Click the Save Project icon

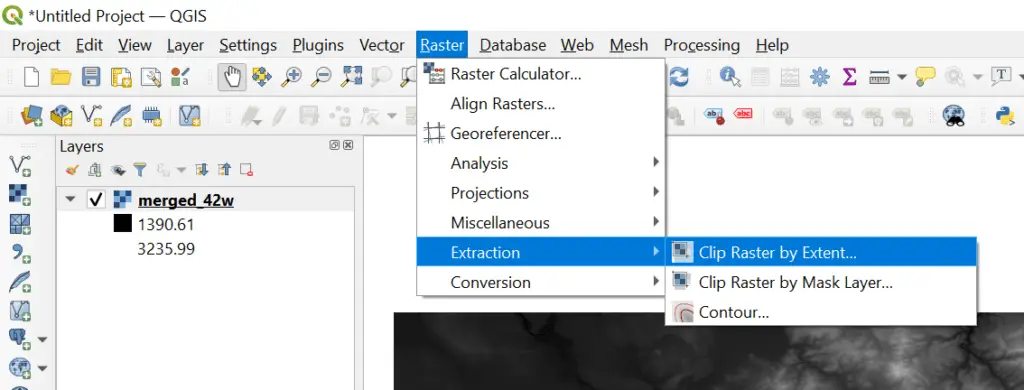pyautogui.click(x=90, y=77)
